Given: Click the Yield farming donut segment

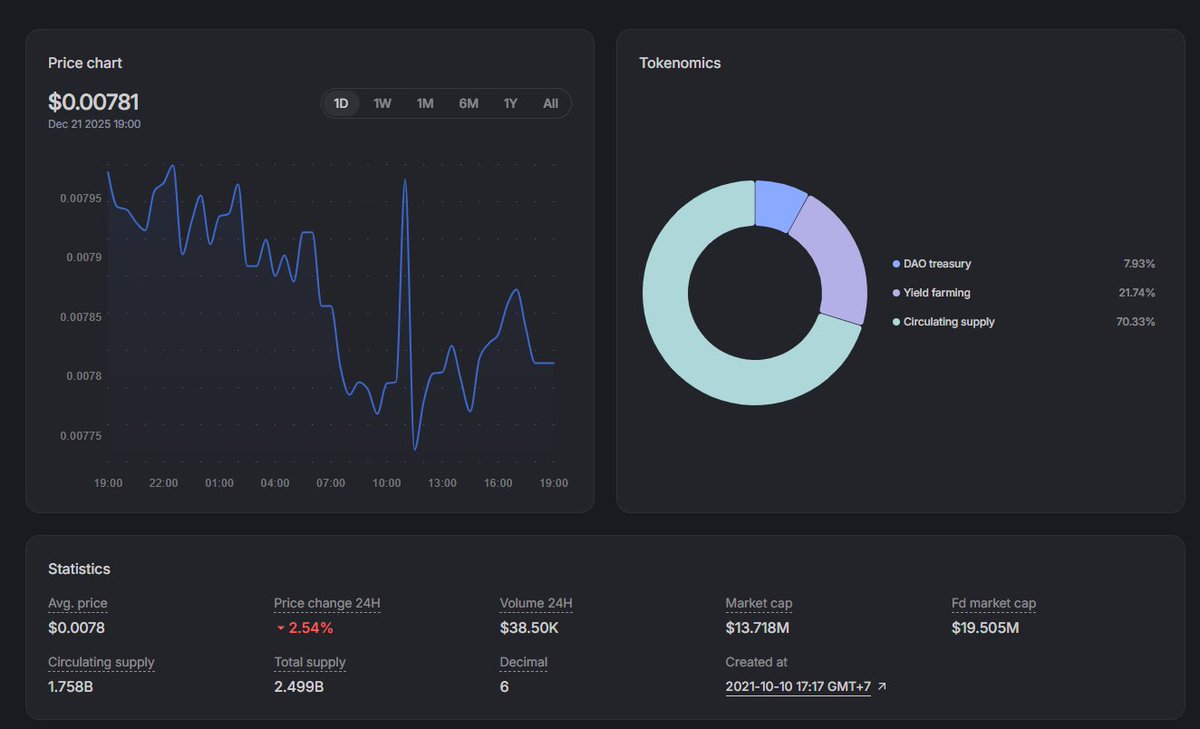Looking at the screenshot, I should pyautogui.click(x=834, y=260).
